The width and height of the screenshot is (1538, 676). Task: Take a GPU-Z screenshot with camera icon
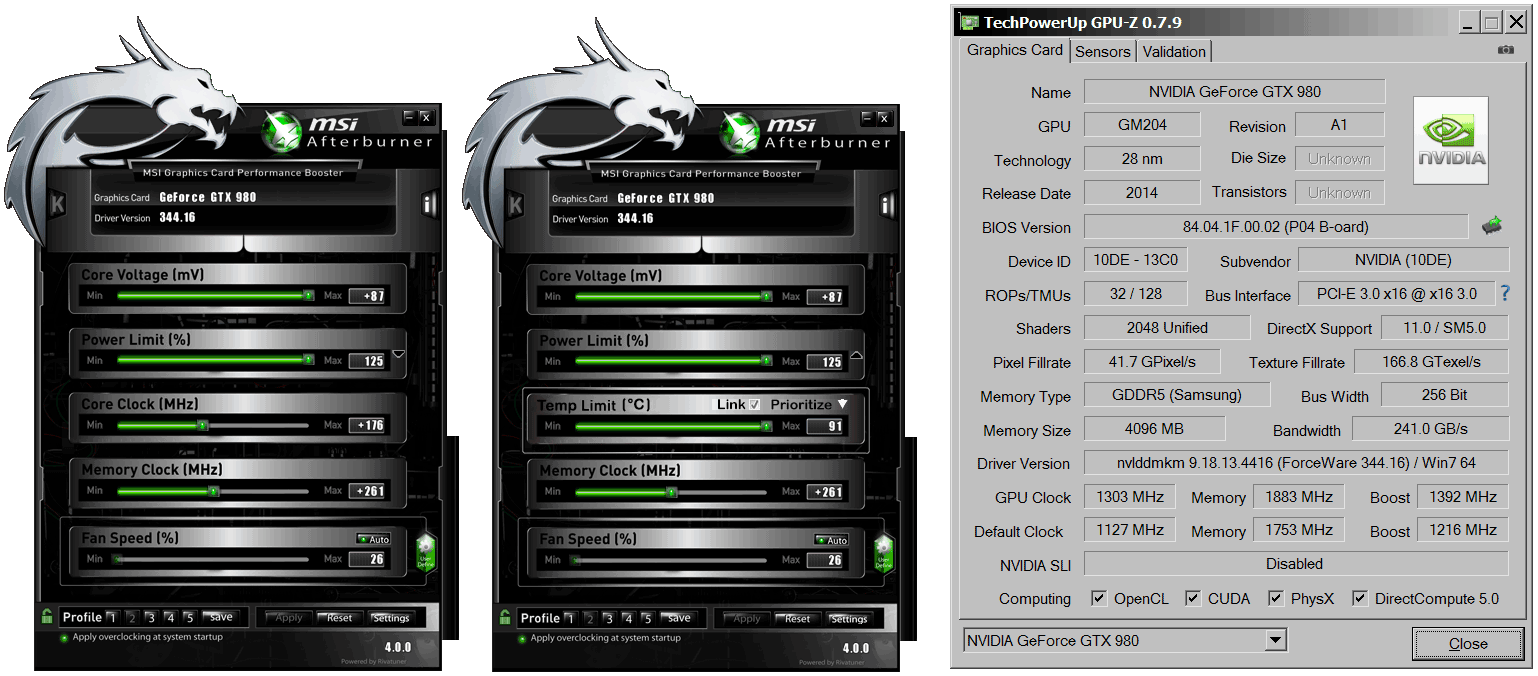[1505, 50]
